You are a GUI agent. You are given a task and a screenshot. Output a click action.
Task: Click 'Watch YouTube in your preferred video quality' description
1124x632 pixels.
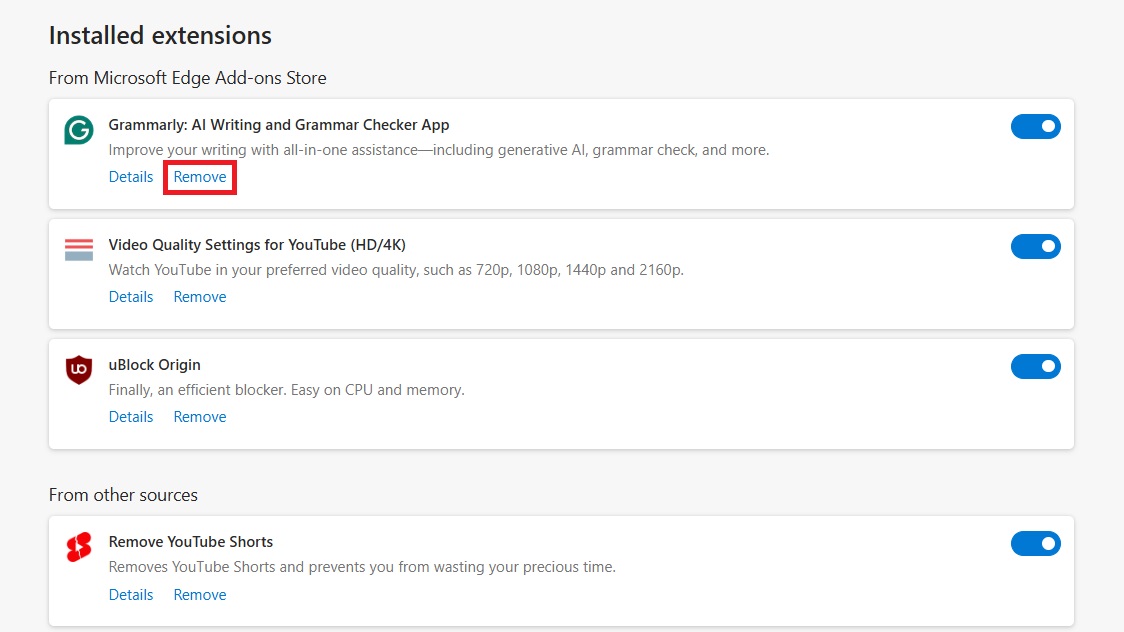pos(396,270)
